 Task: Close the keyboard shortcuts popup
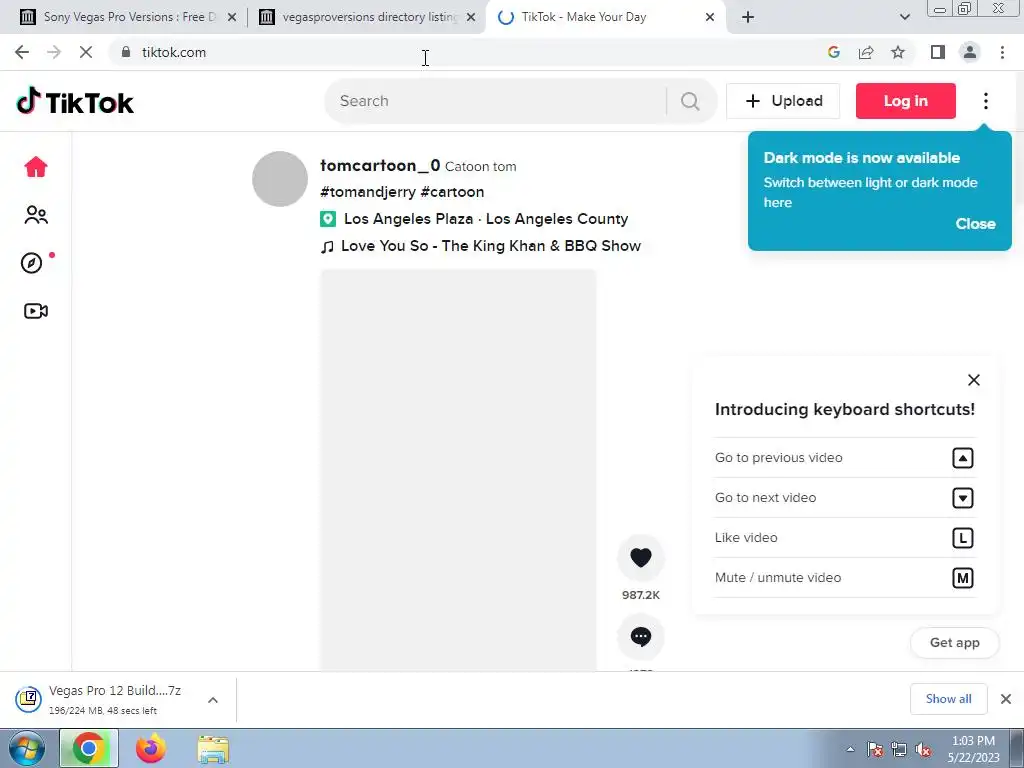[974, 380]
